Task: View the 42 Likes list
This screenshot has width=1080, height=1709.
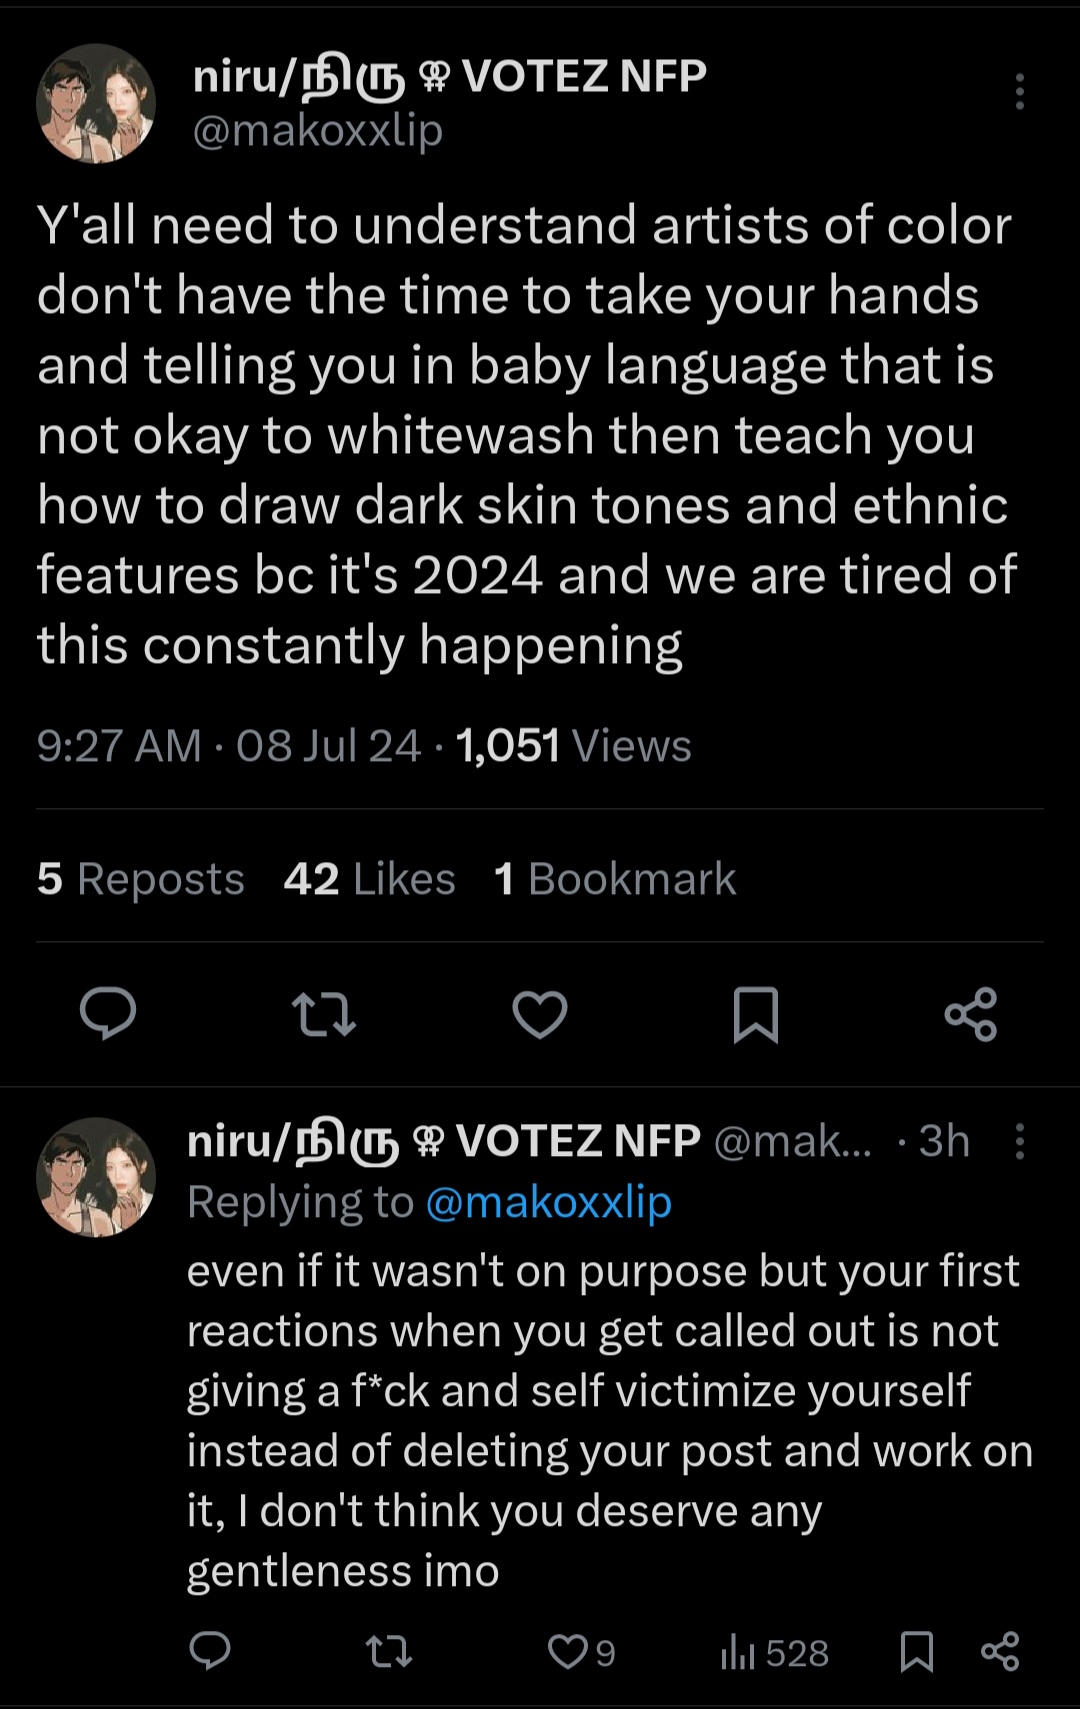Action: pos(369,879)
